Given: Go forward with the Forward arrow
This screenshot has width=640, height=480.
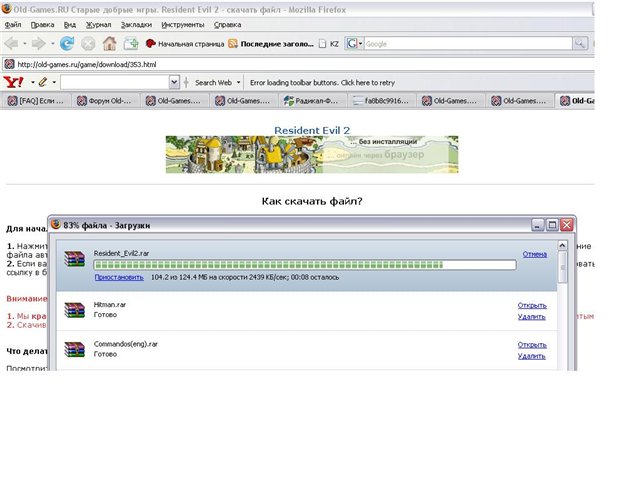Looking at the screenshot, I should [39, 43].
